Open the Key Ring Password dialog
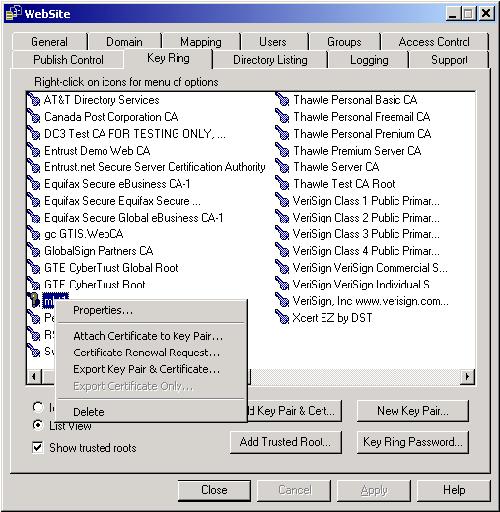The image size is (500, 512). pyautogui.click(x=413, y=442)
